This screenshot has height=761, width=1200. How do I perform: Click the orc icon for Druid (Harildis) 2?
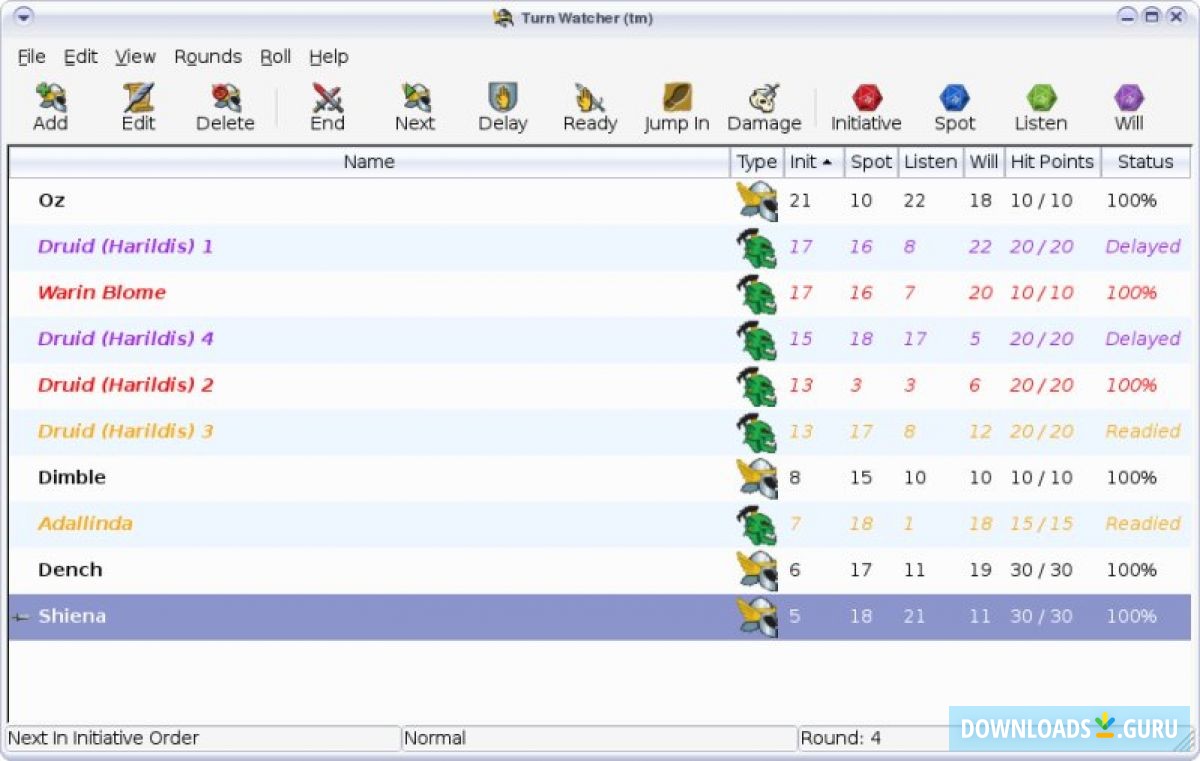(757, 385)
